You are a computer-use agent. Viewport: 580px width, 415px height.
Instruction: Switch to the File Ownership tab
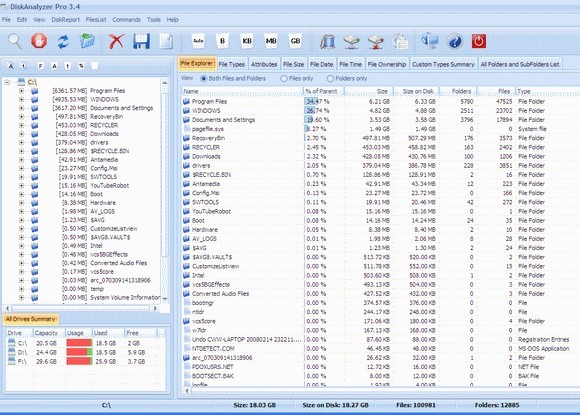[387, 64]
